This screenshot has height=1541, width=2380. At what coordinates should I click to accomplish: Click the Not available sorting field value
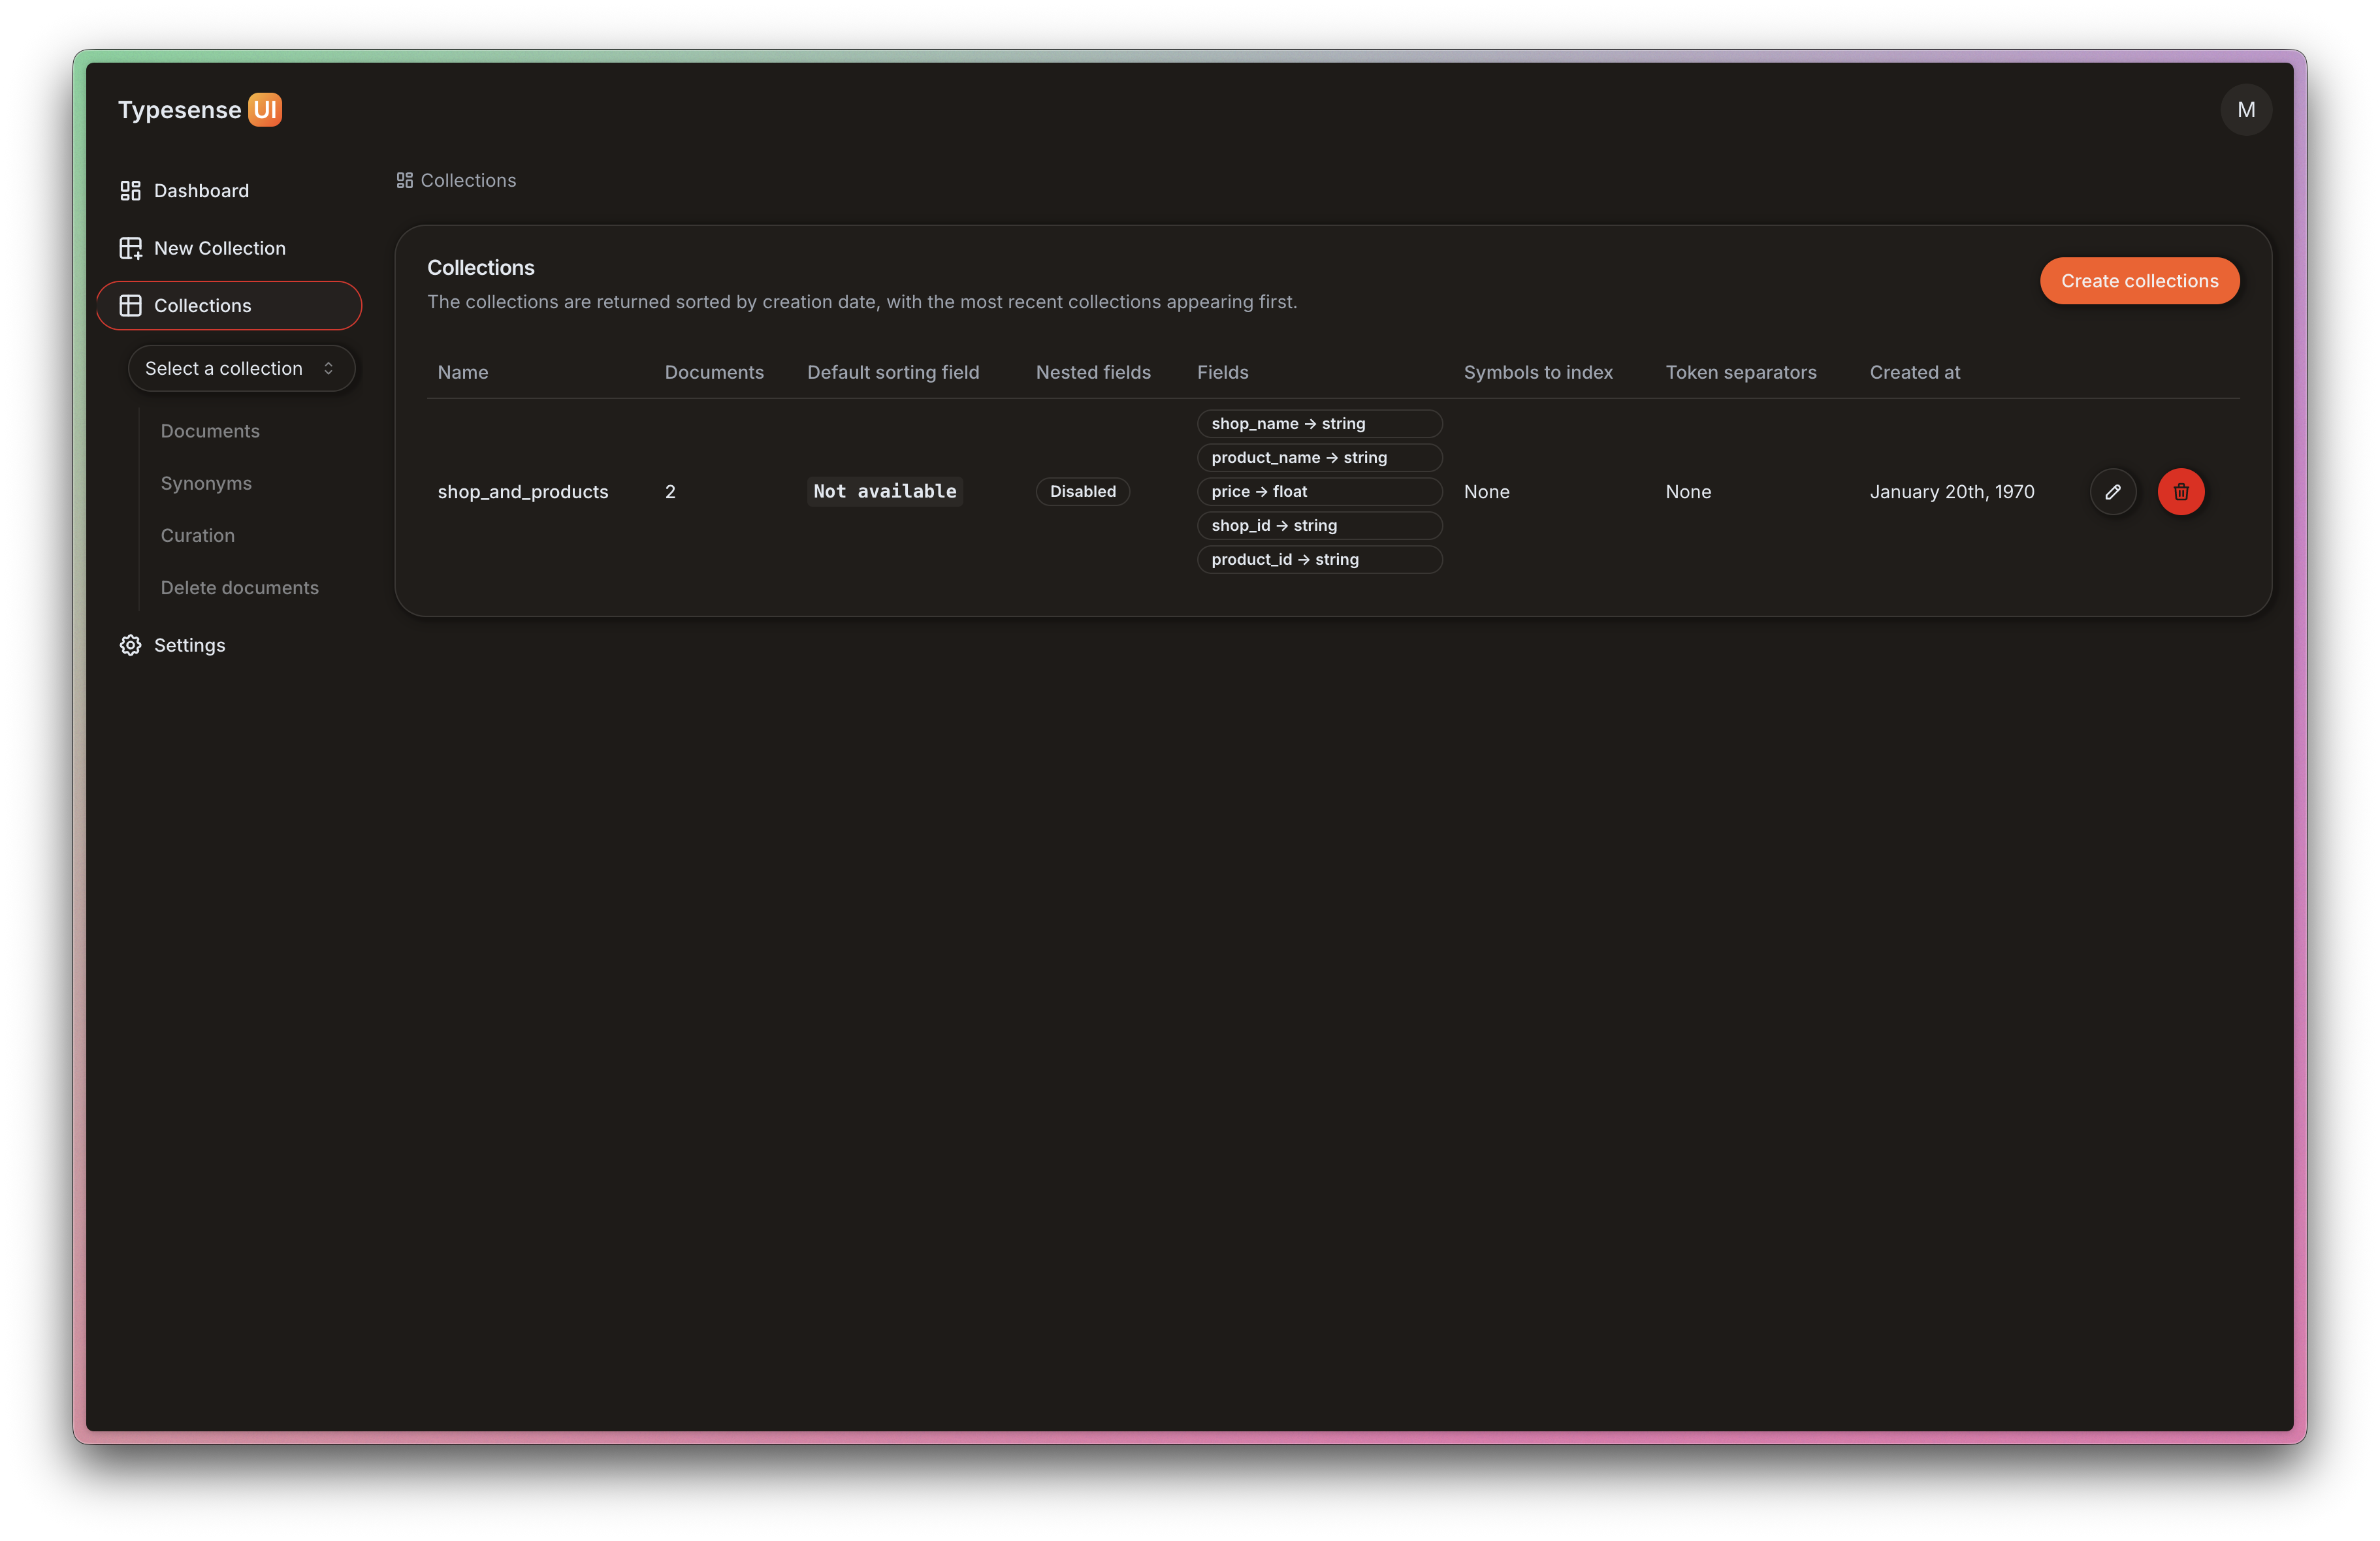pyautogui.click(x=884, y=492)
